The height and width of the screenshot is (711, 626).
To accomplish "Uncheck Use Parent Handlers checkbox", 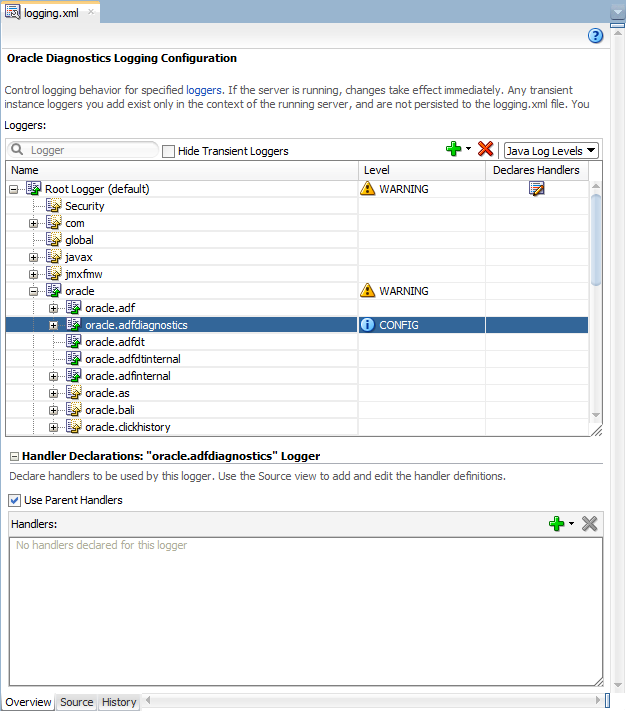I will pos(15,500).
